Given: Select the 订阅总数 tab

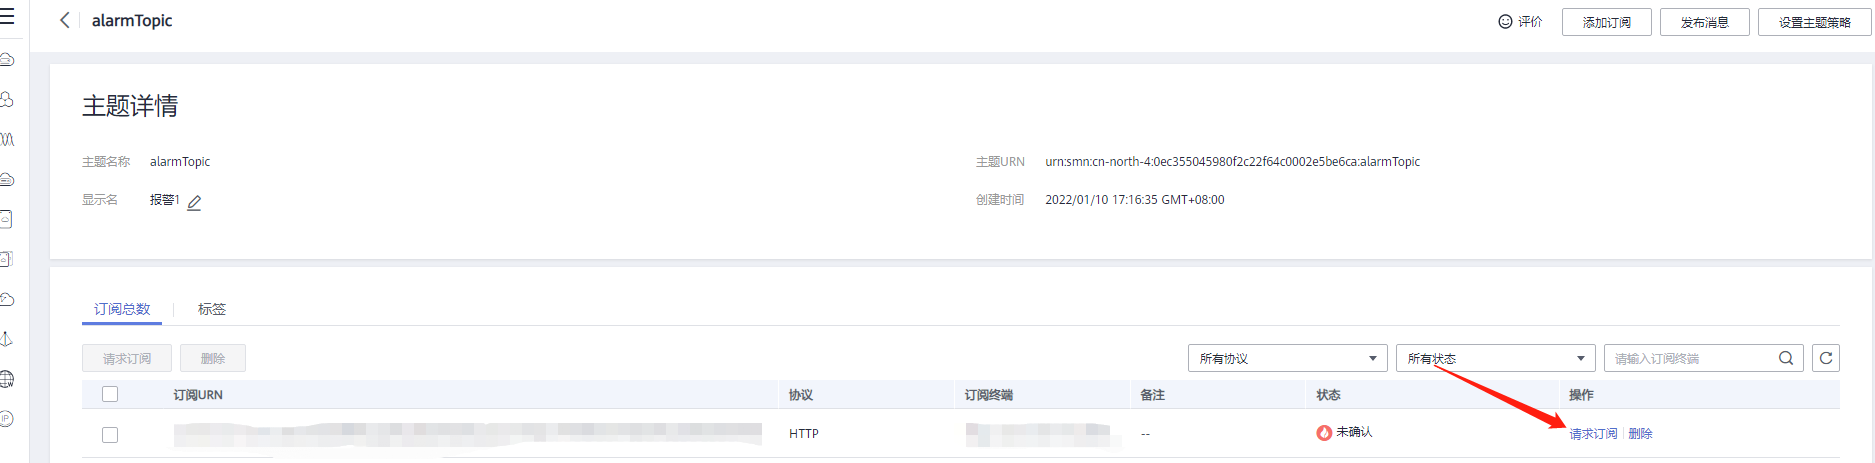Looking at the screenshot, I should point(122,309).
